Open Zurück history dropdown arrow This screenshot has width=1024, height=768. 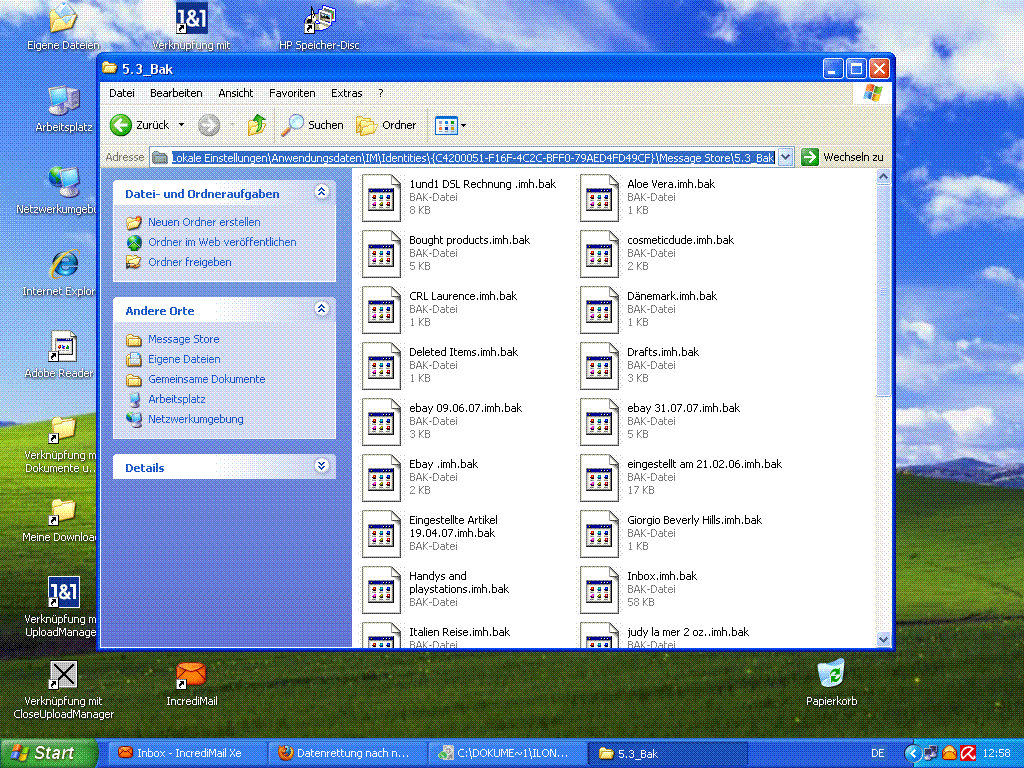[182, 125]
